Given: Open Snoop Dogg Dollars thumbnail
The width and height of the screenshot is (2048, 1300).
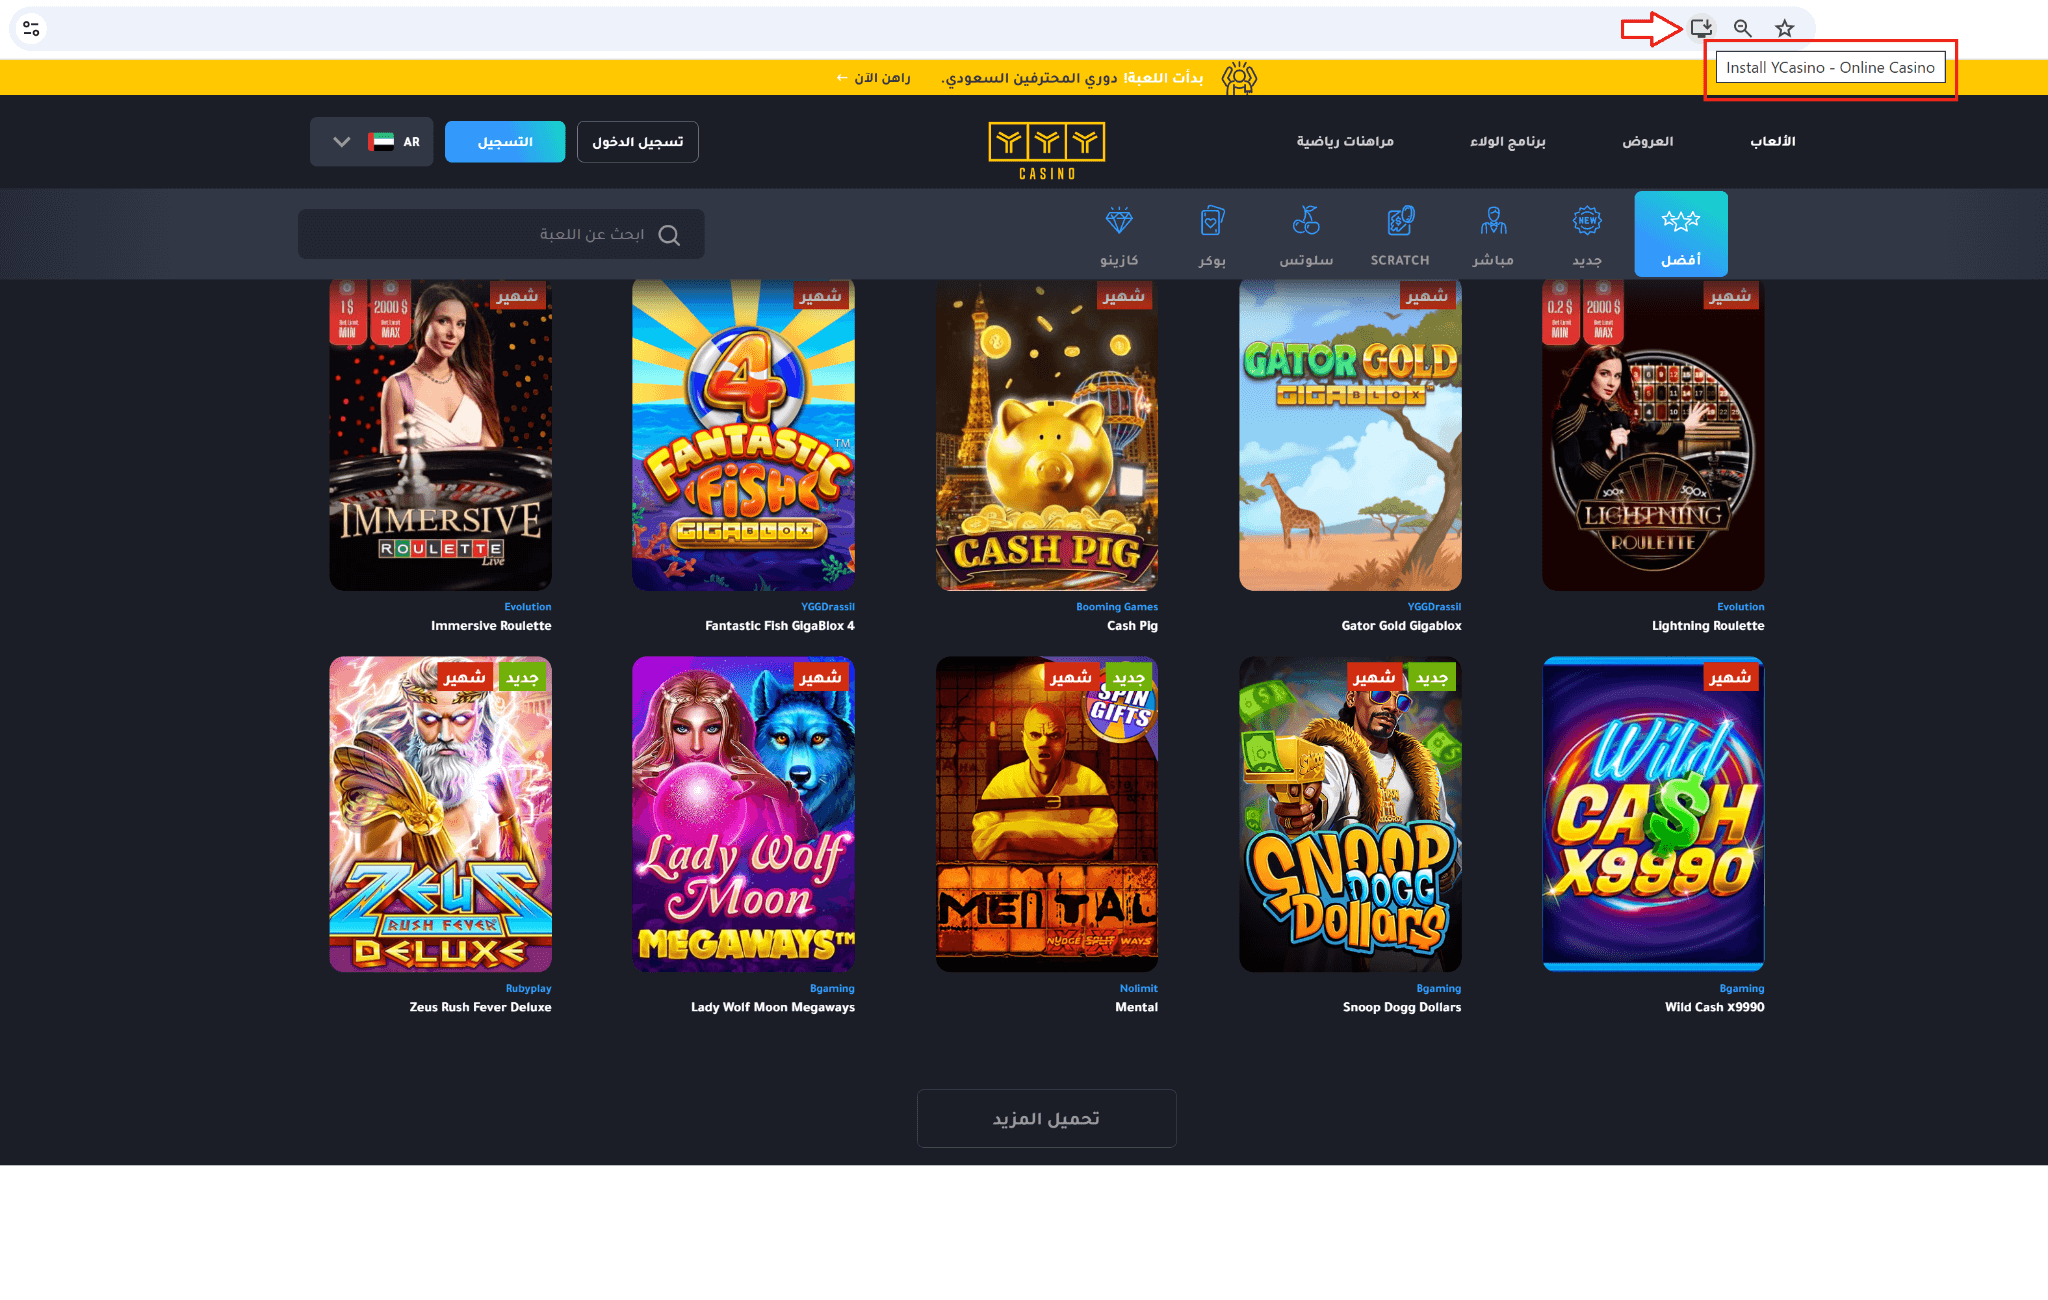Looking at the screenshot, I should [1350, 814].
